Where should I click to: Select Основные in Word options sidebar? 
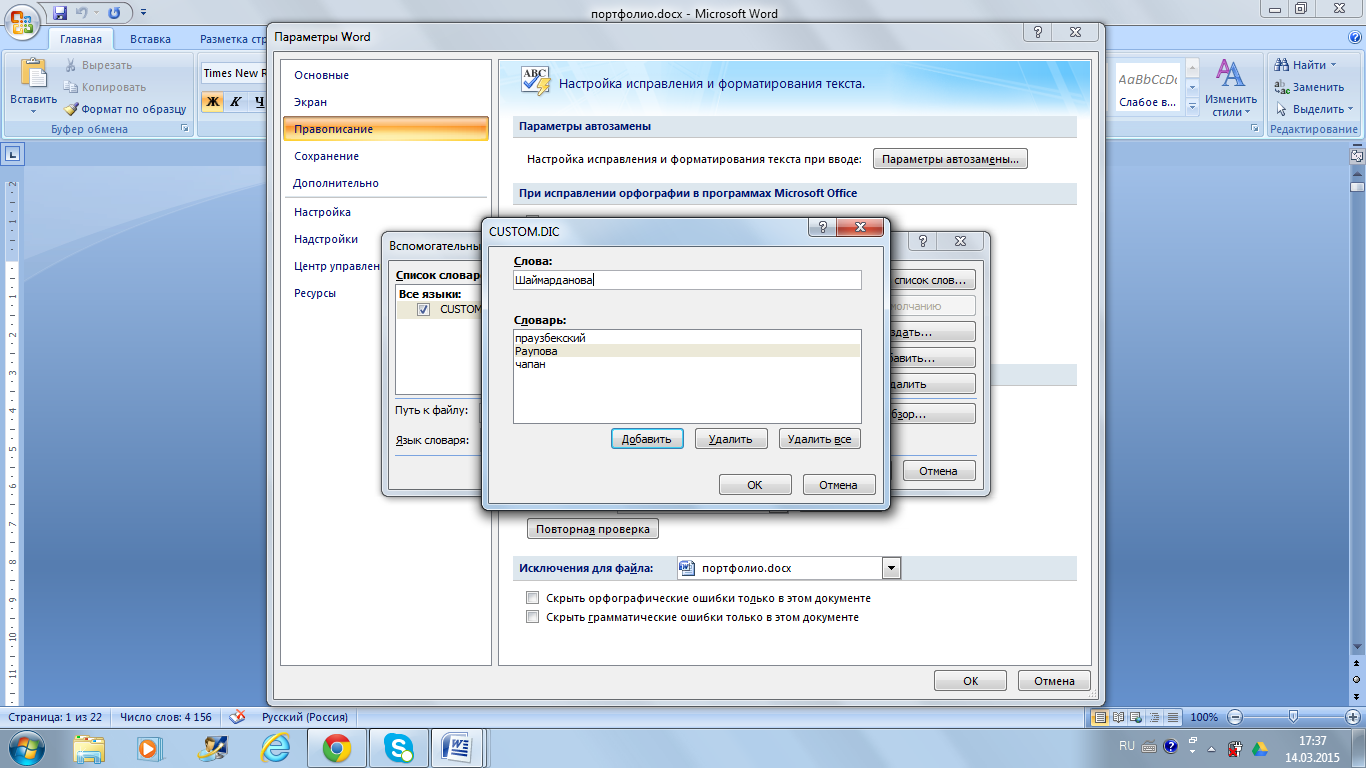coord(385,75)
